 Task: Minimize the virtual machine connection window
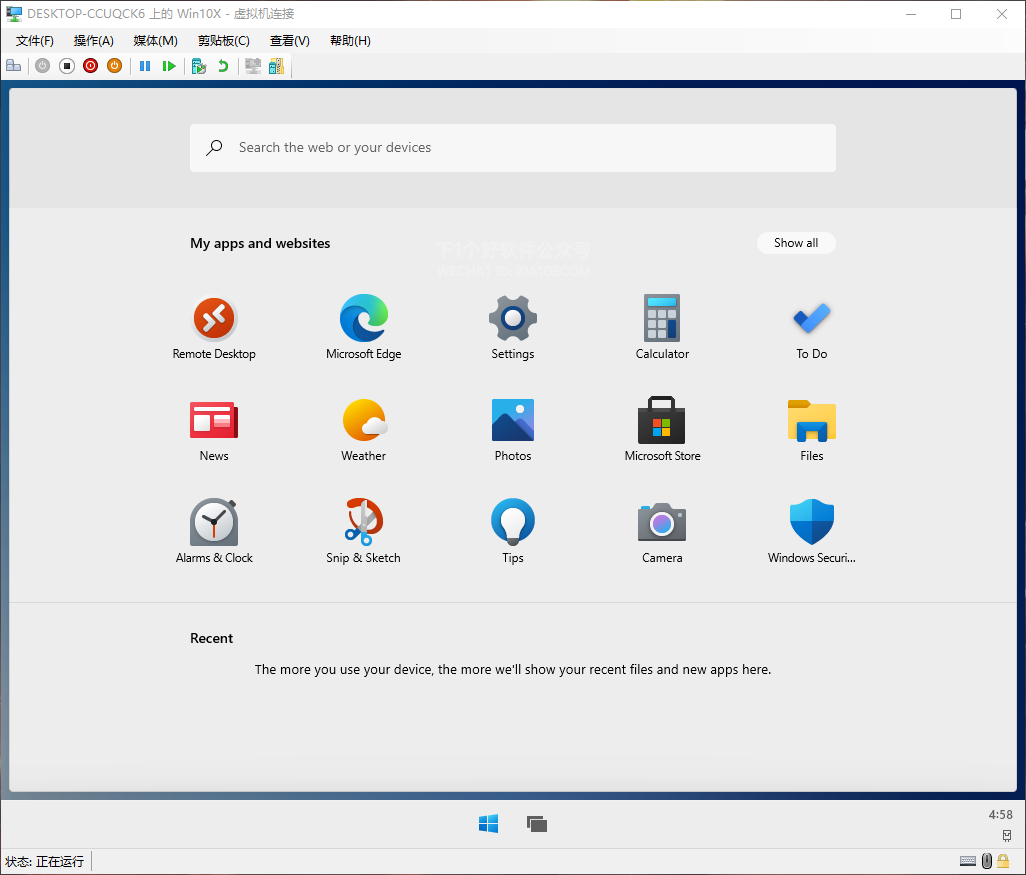click(911, 14)
